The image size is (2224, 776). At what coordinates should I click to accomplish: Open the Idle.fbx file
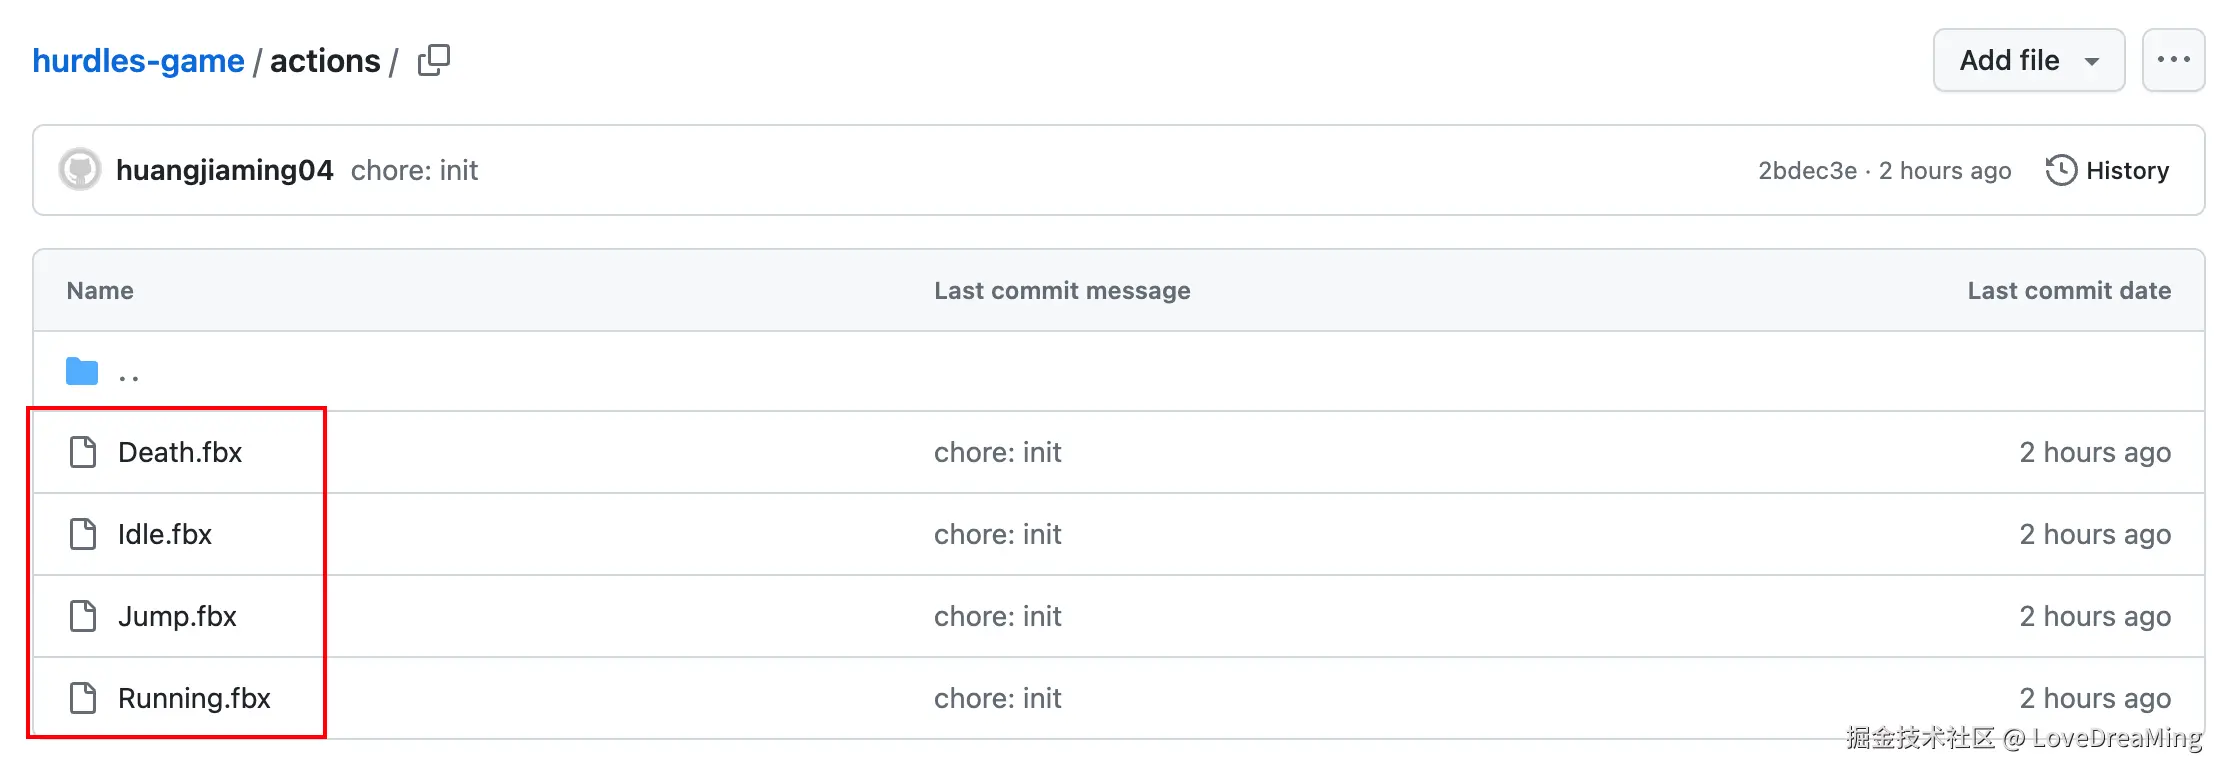[x=165, y=534]
